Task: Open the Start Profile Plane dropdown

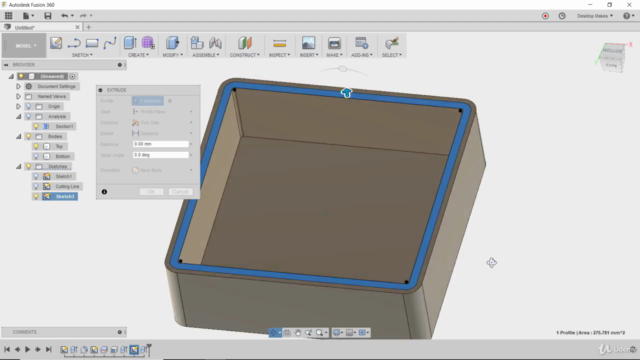Action: click(162, 111)
